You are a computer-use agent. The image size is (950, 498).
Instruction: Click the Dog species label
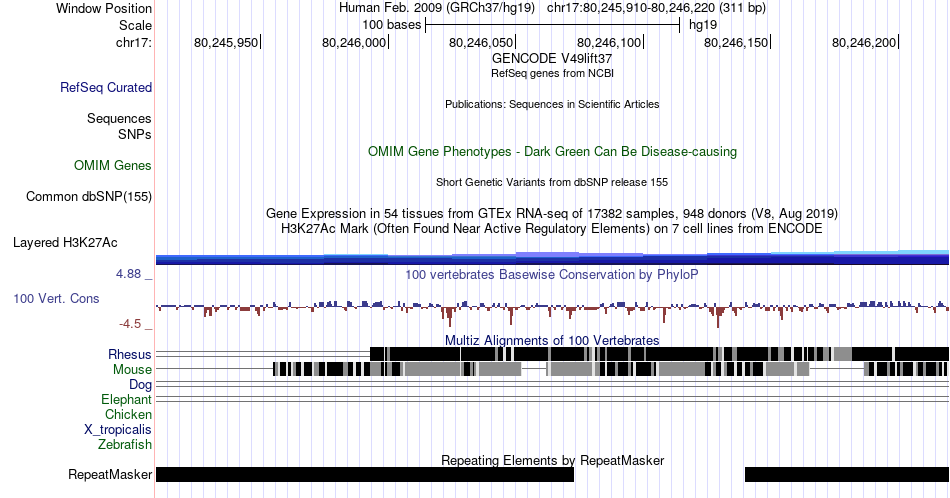140,384
